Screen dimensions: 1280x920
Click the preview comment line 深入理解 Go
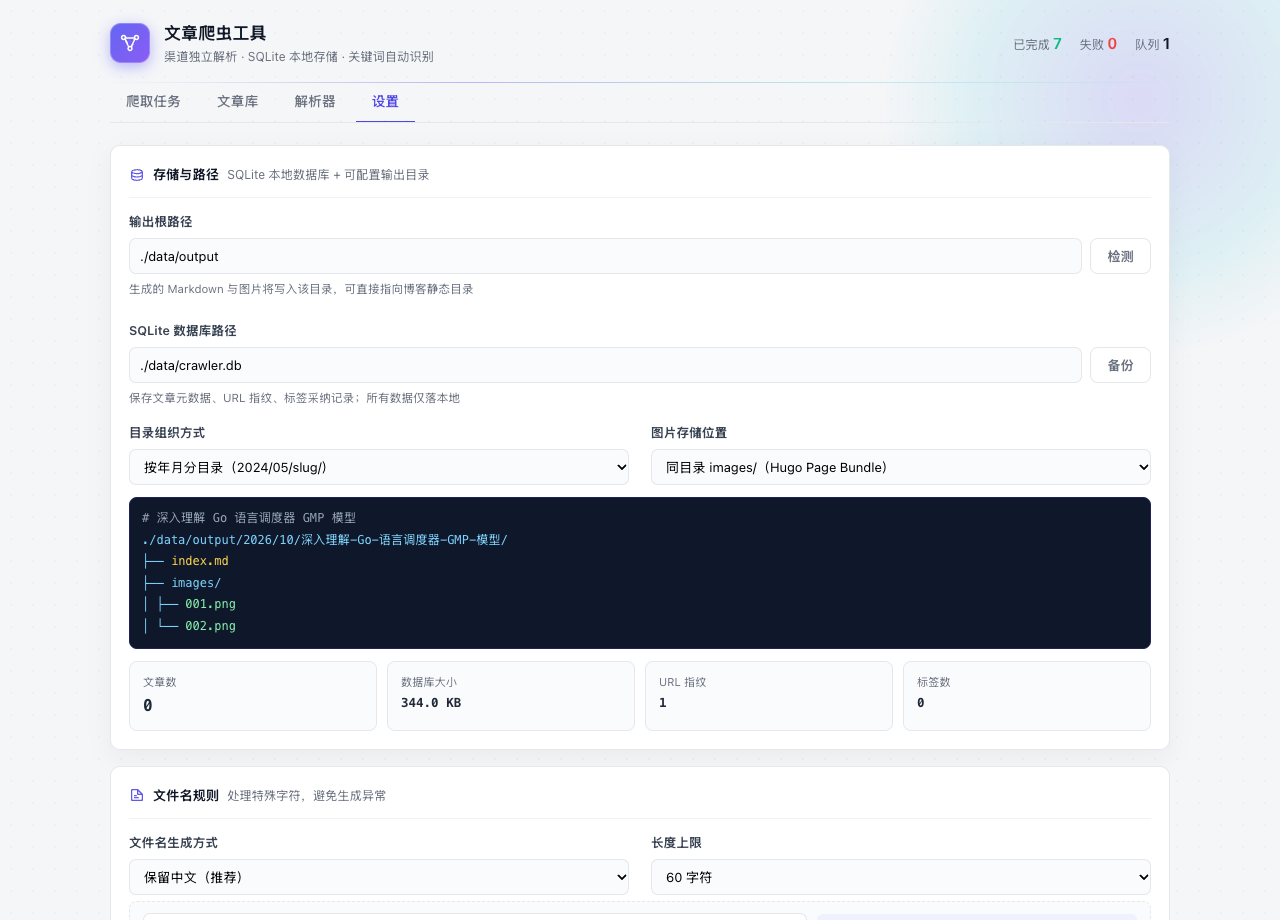[249, 518]
